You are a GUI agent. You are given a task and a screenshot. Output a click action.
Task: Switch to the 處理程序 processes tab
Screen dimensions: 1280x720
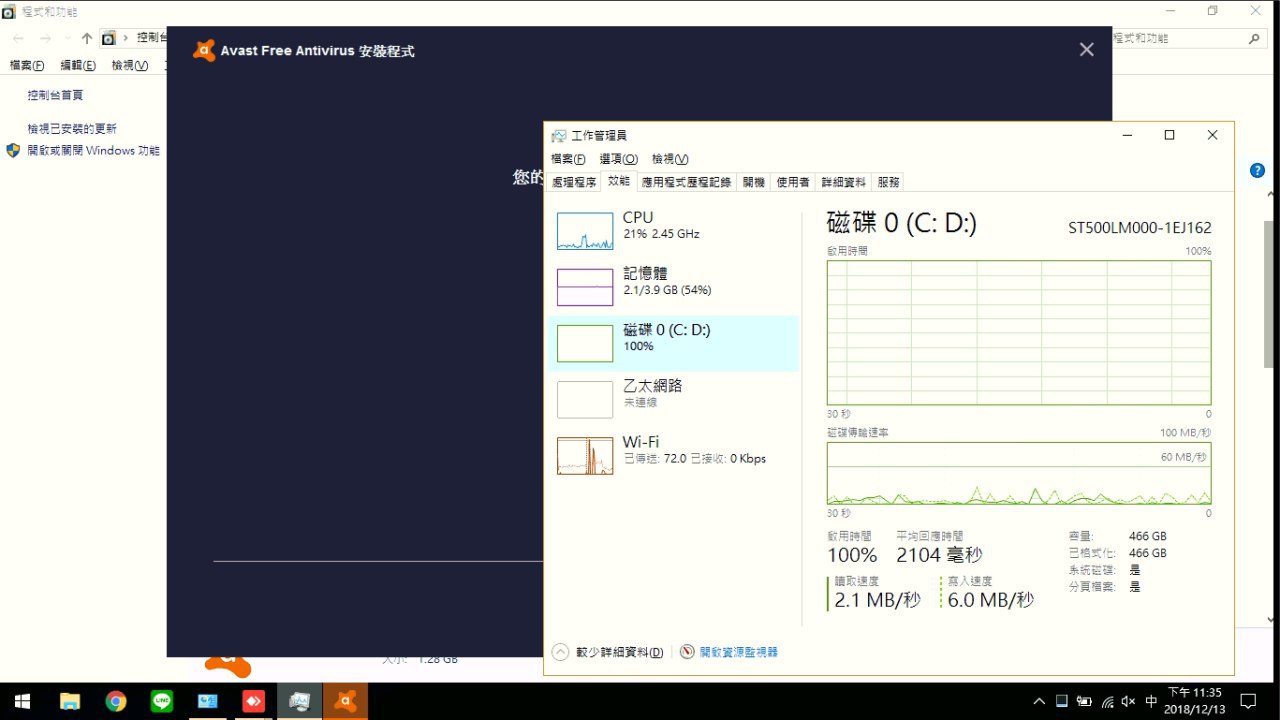pyautogui.click(x=574, y=182)
